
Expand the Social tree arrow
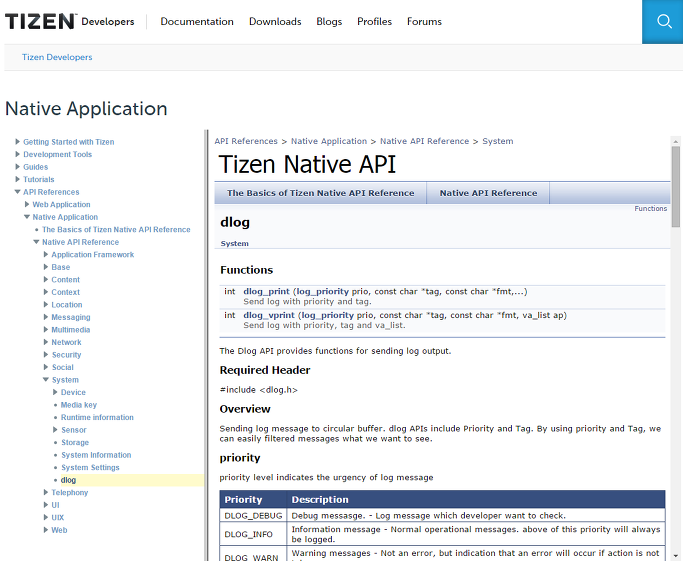pyautogui.click(x=46, y=367)
